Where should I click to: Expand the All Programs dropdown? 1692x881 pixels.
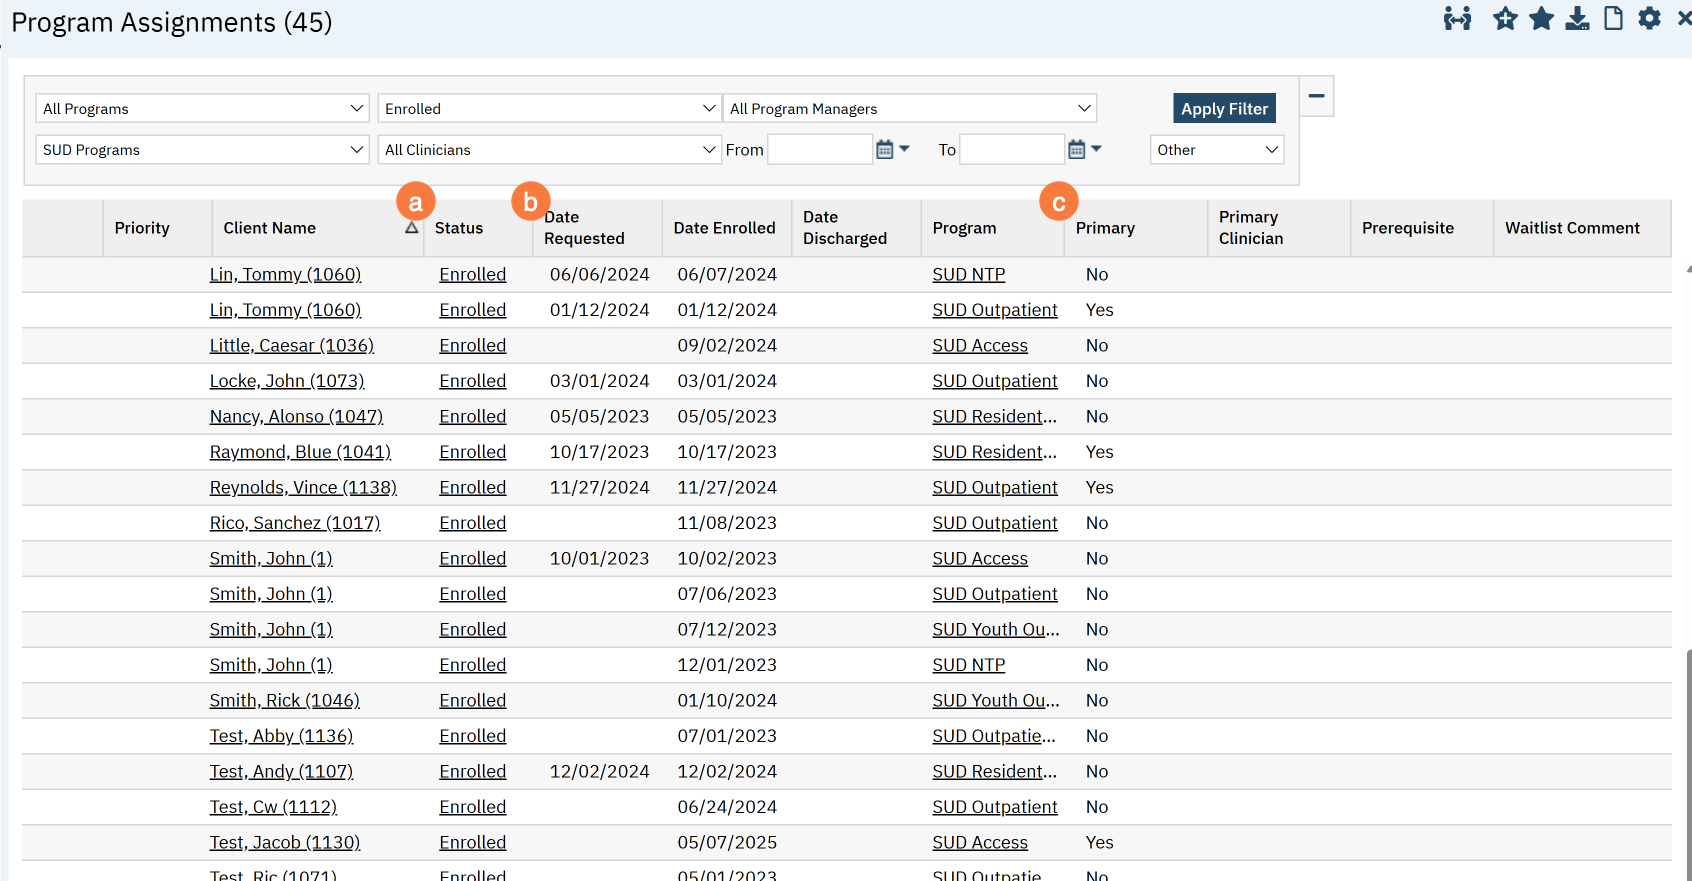tap(203, 109)
